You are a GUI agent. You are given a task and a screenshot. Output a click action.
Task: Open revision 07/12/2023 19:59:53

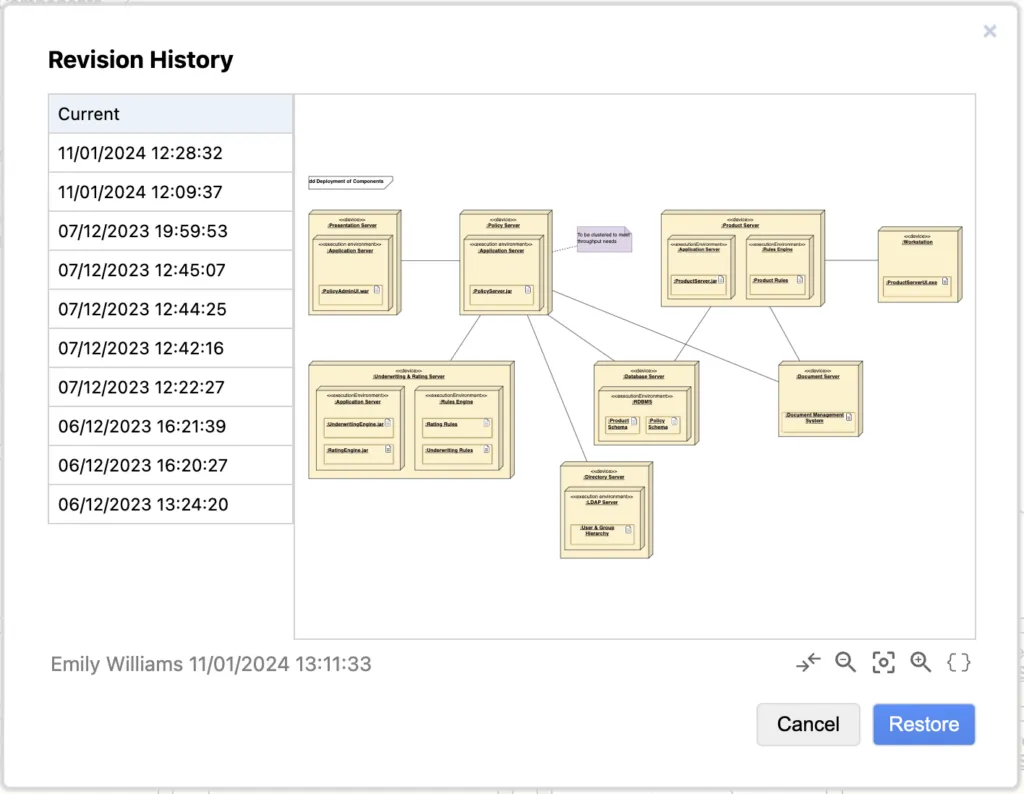tap(170, 231)
